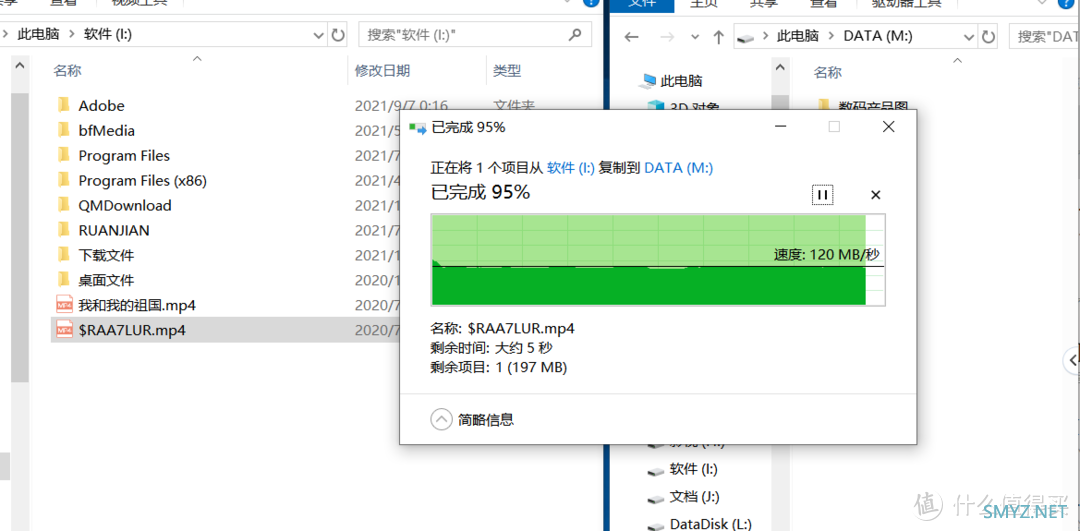The width and height of the screenshot is (1080, 531).
Task: Select the Program Files (x86) folder
Action: (143, 180)
